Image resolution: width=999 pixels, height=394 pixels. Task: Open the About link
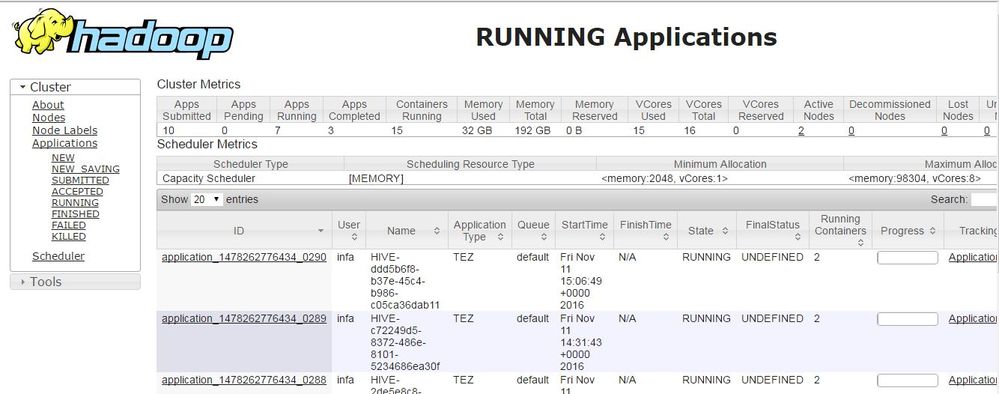coord(48,105)
